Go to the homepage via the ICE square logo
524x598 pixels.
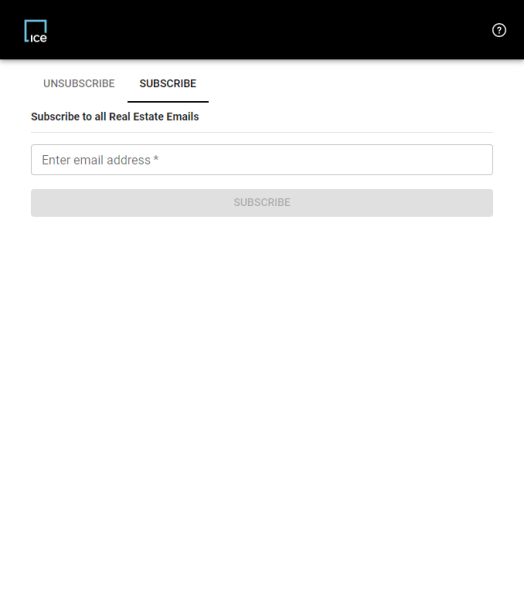pos(35,31)
